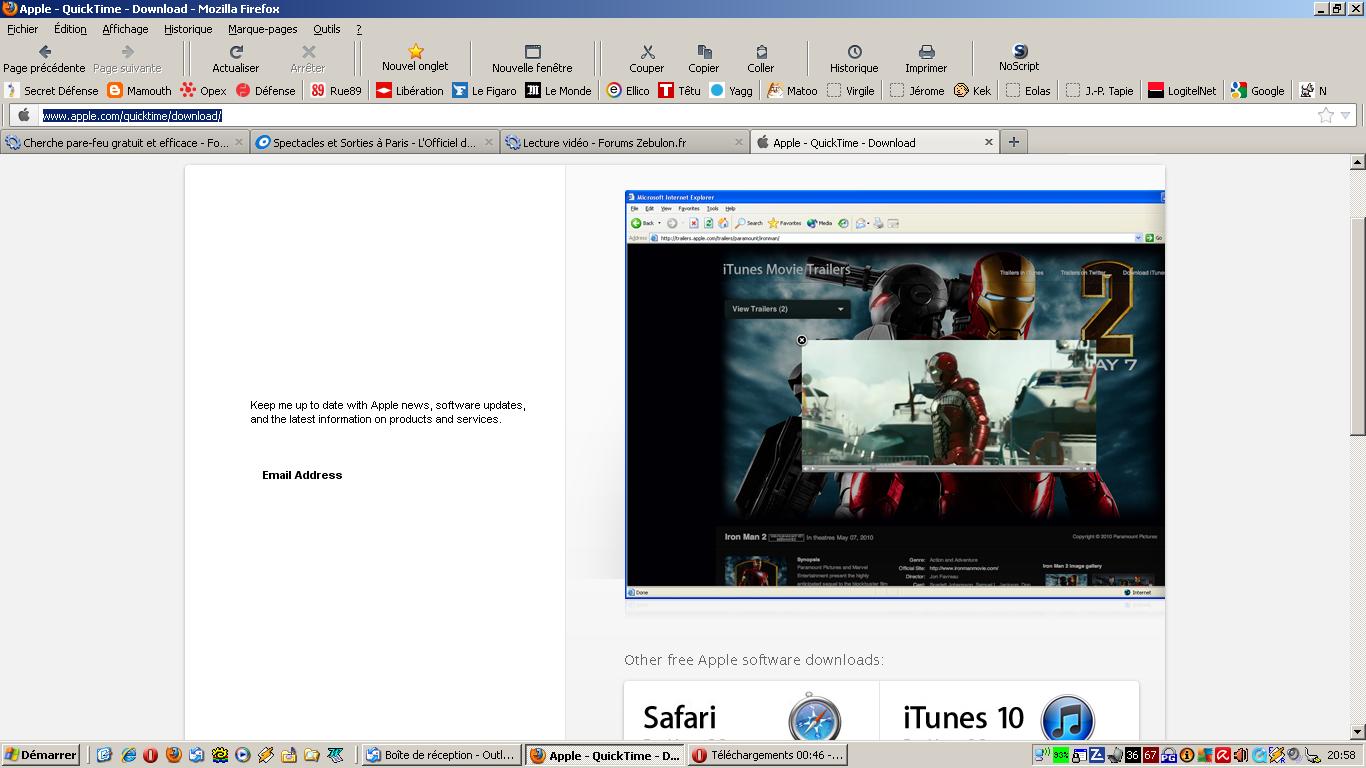
Task: Open the Outils menu
Action: [x=326, y=29]
